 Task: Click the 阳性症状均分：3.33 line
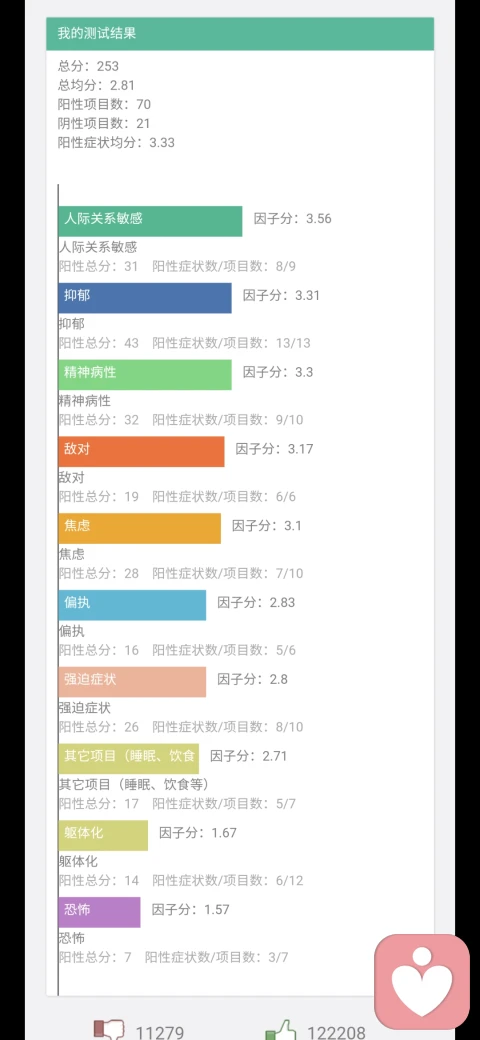coord(117,143)
